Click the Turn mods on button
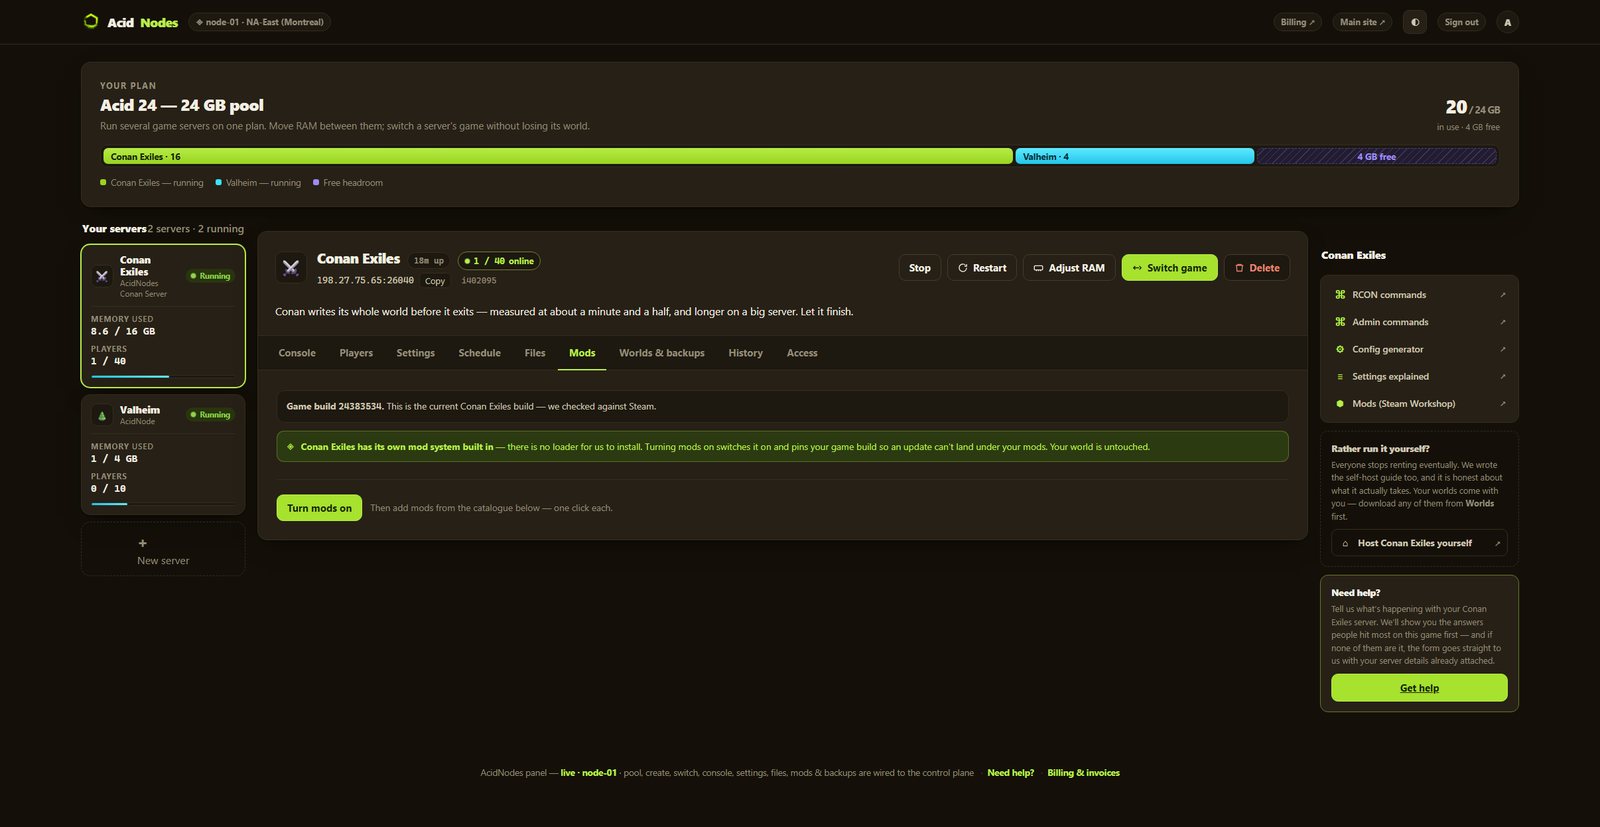Screen dimensions: 1600x827 (x=319, y=508)
